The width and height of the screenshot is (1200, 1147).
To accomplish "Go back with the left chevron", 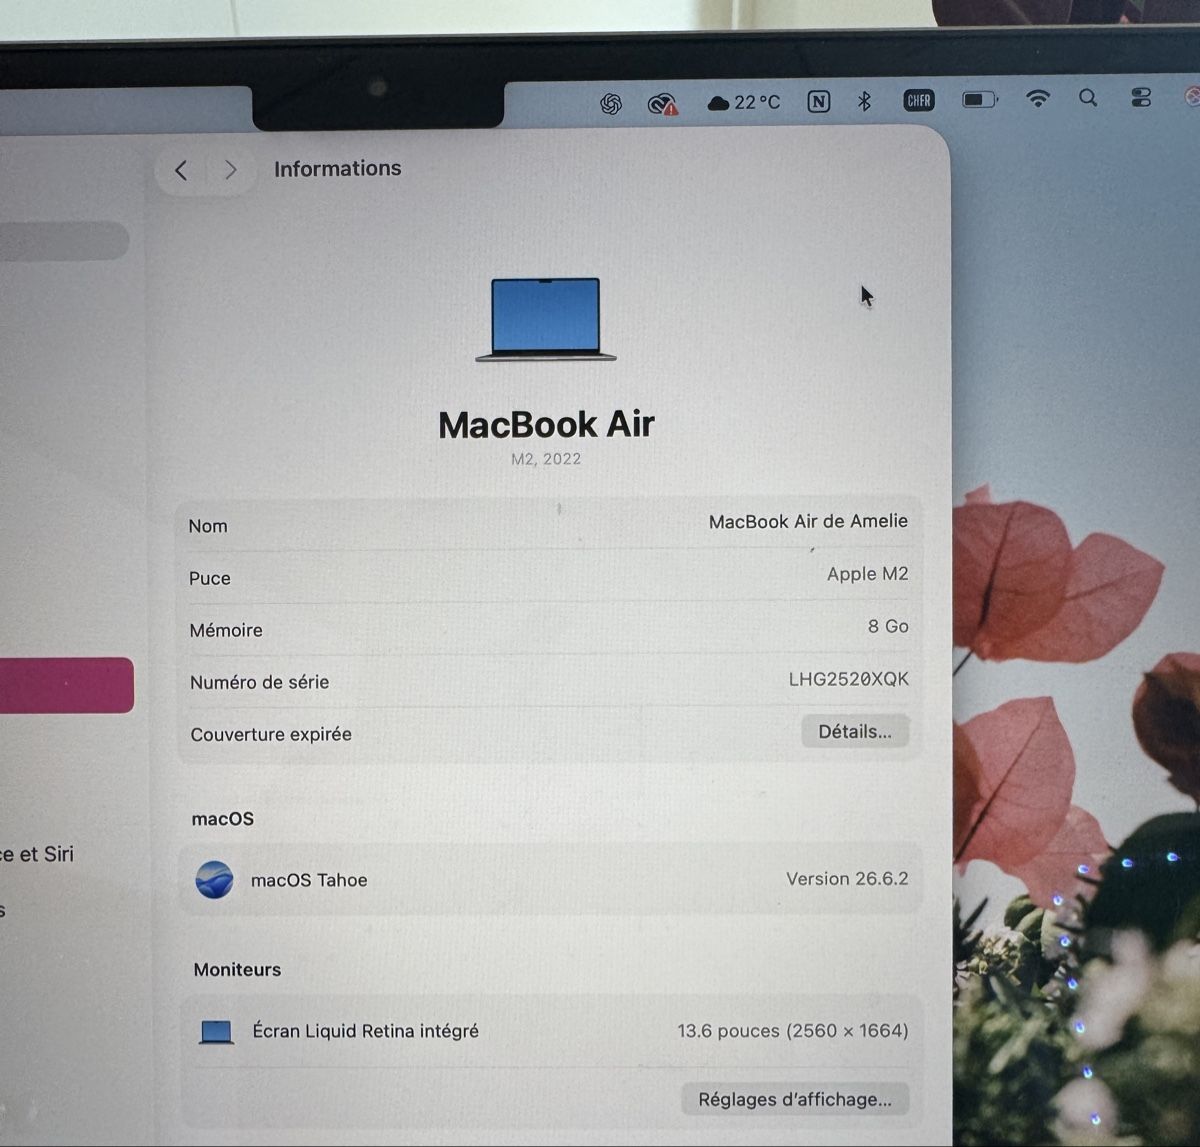I will (x=181, y=170).
